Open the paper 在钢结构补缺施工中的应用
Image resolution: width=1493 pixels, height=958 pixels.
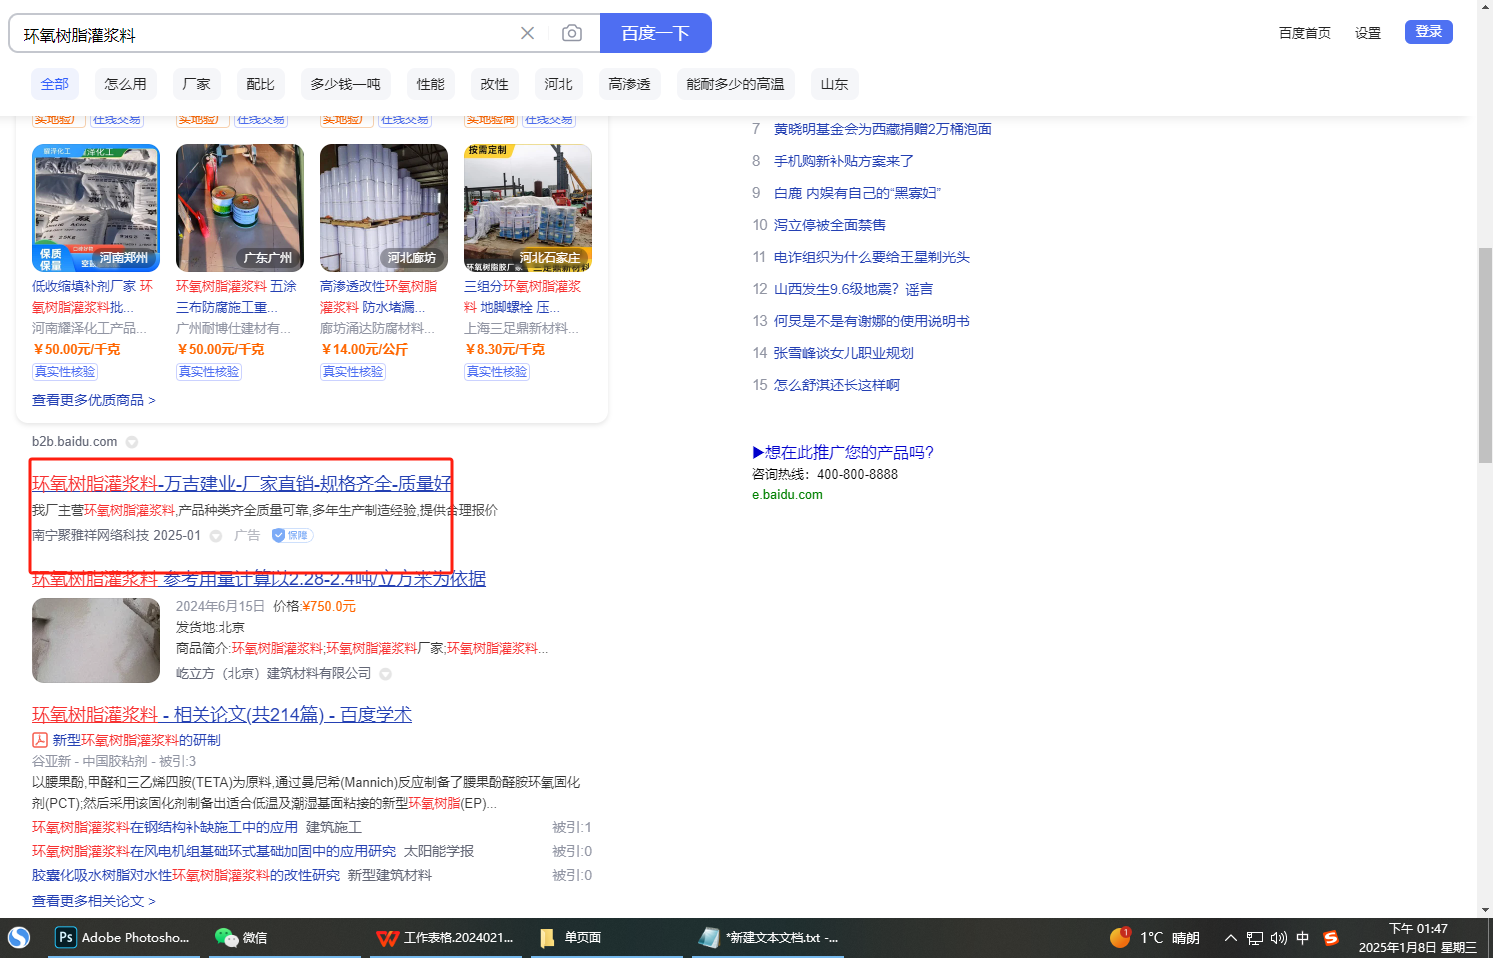(x=165, y=827)
